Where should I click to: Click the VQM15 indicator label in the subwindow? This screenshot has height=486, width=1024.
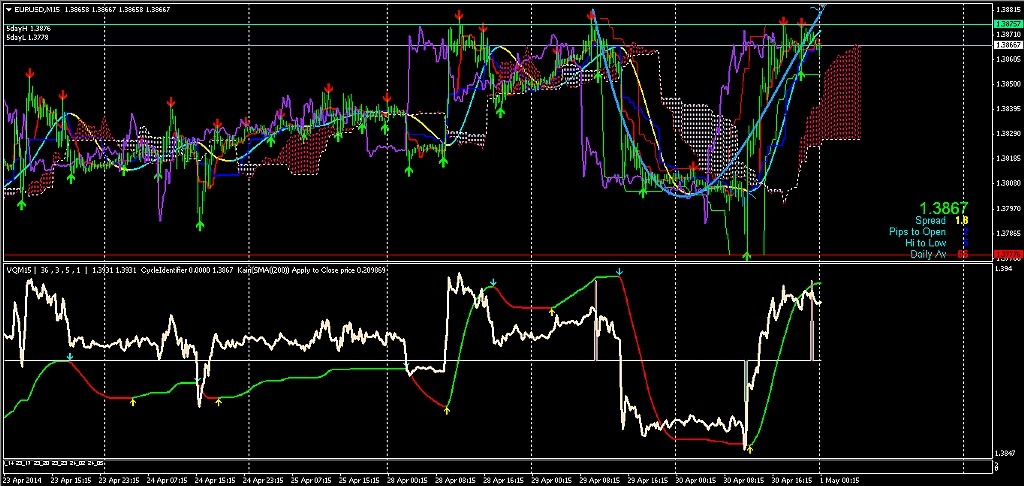[x=18, y=269]
